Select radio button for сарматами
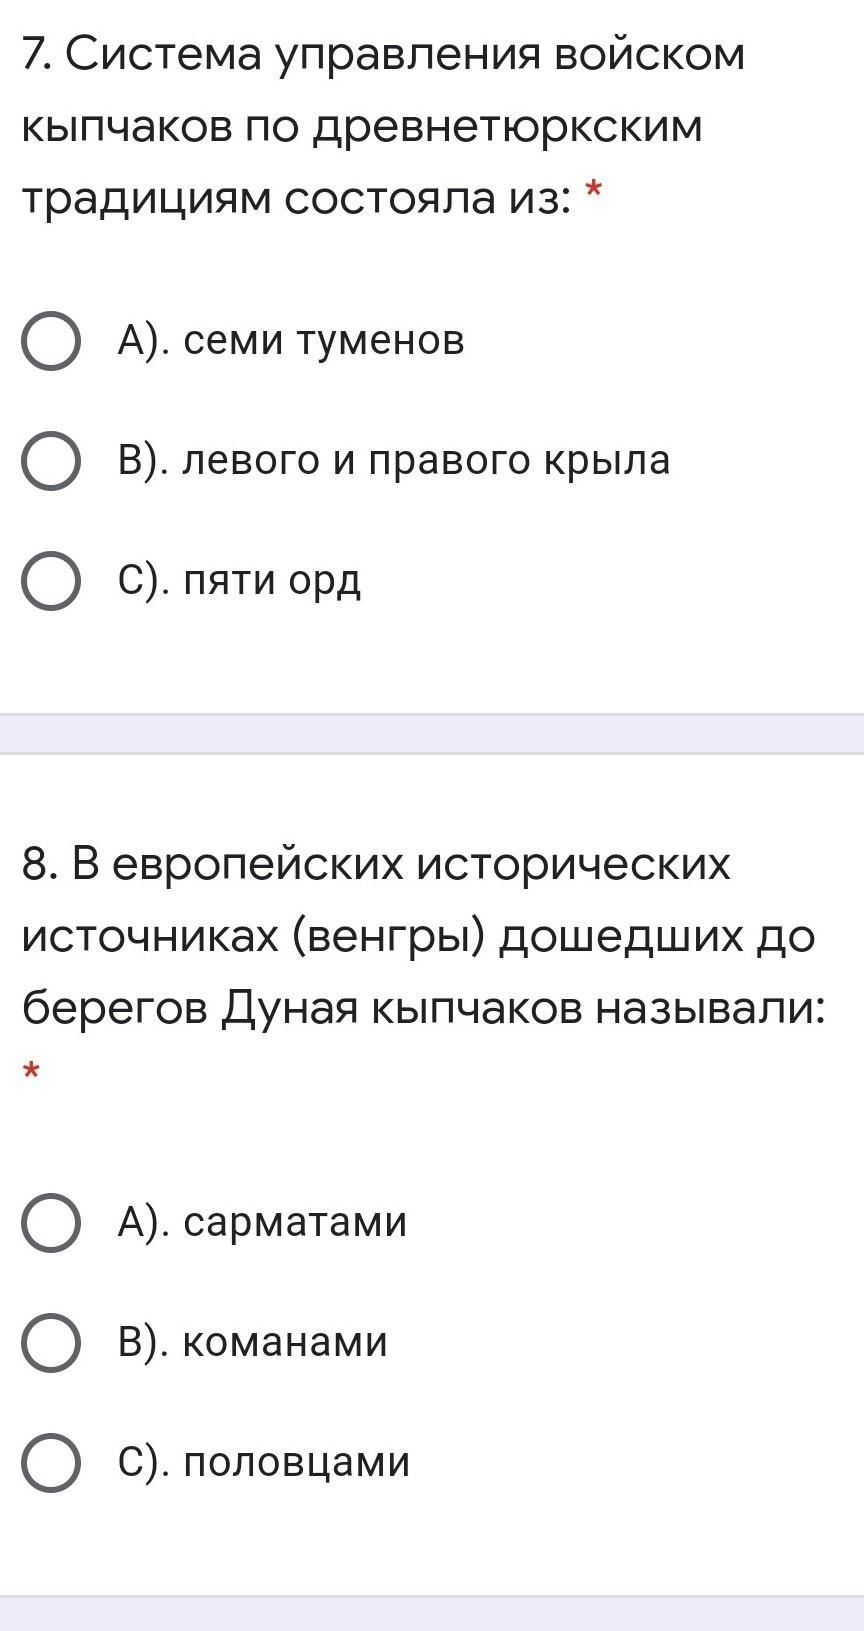Viewport: 864px width, 1631px height. (x=51, y=1223)
